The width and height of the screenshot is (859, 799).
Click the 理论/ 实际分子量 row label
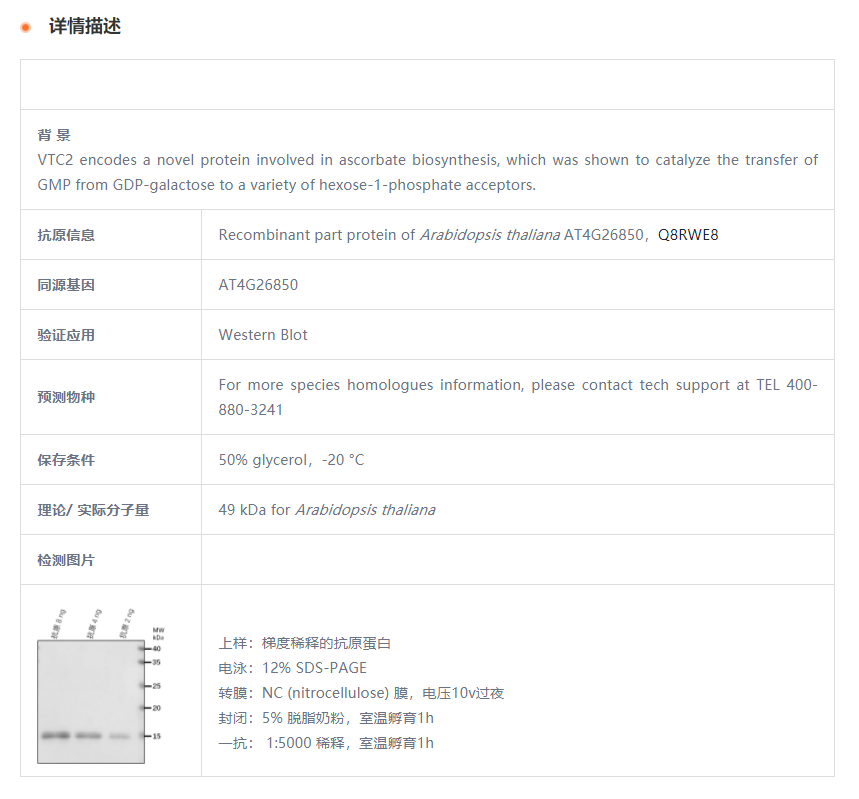tap(93, 510)
